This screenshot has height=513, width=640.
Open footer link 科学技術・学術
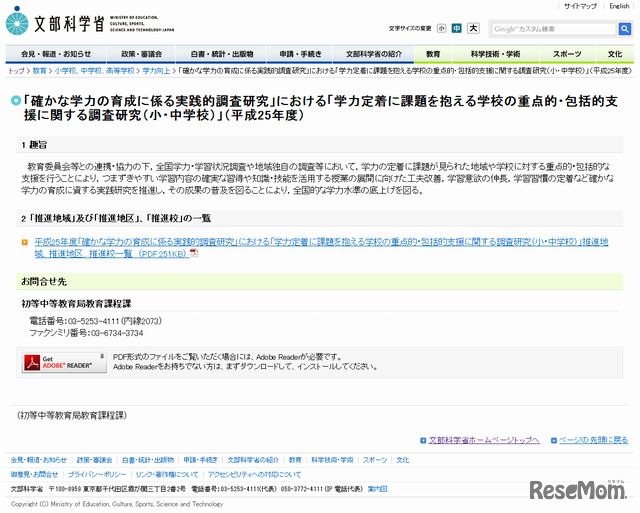tap(332, 460)
